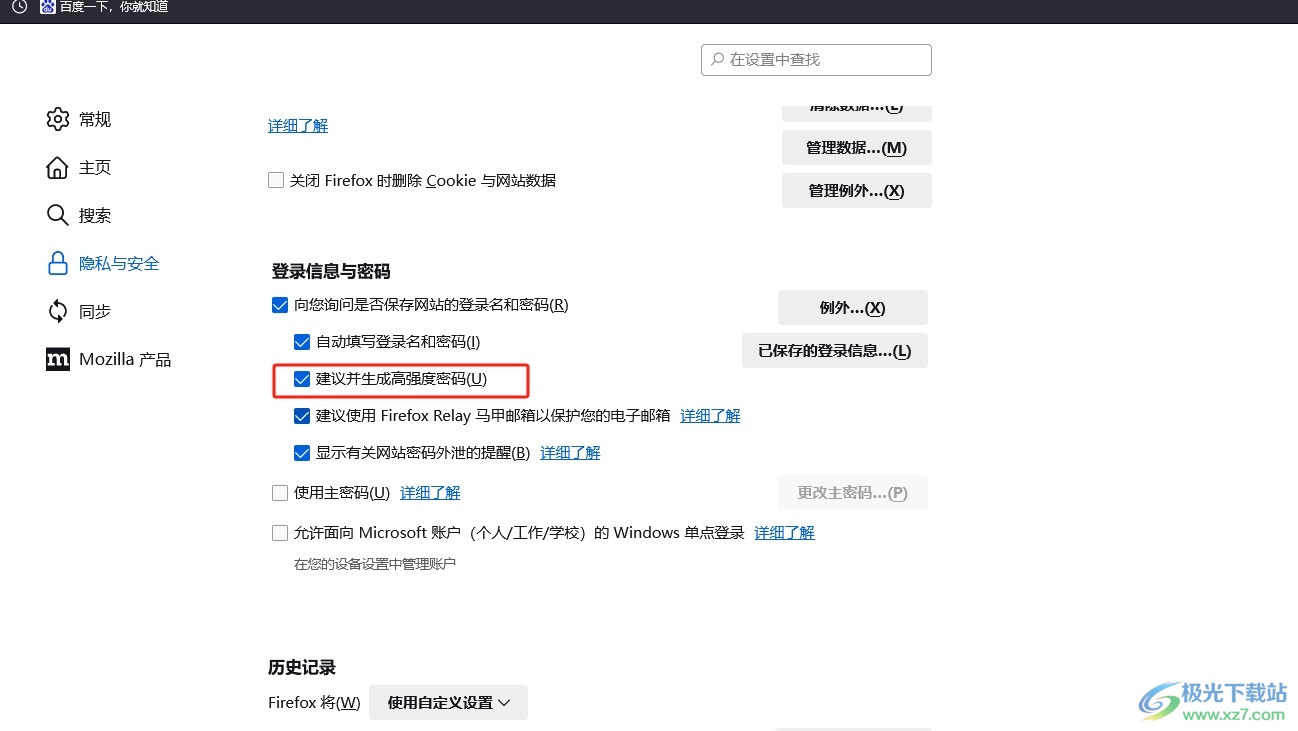Open the Search magnifier icon in the sidebar
The width and height of the screenshot is (1298, 731).
(58, 215)
